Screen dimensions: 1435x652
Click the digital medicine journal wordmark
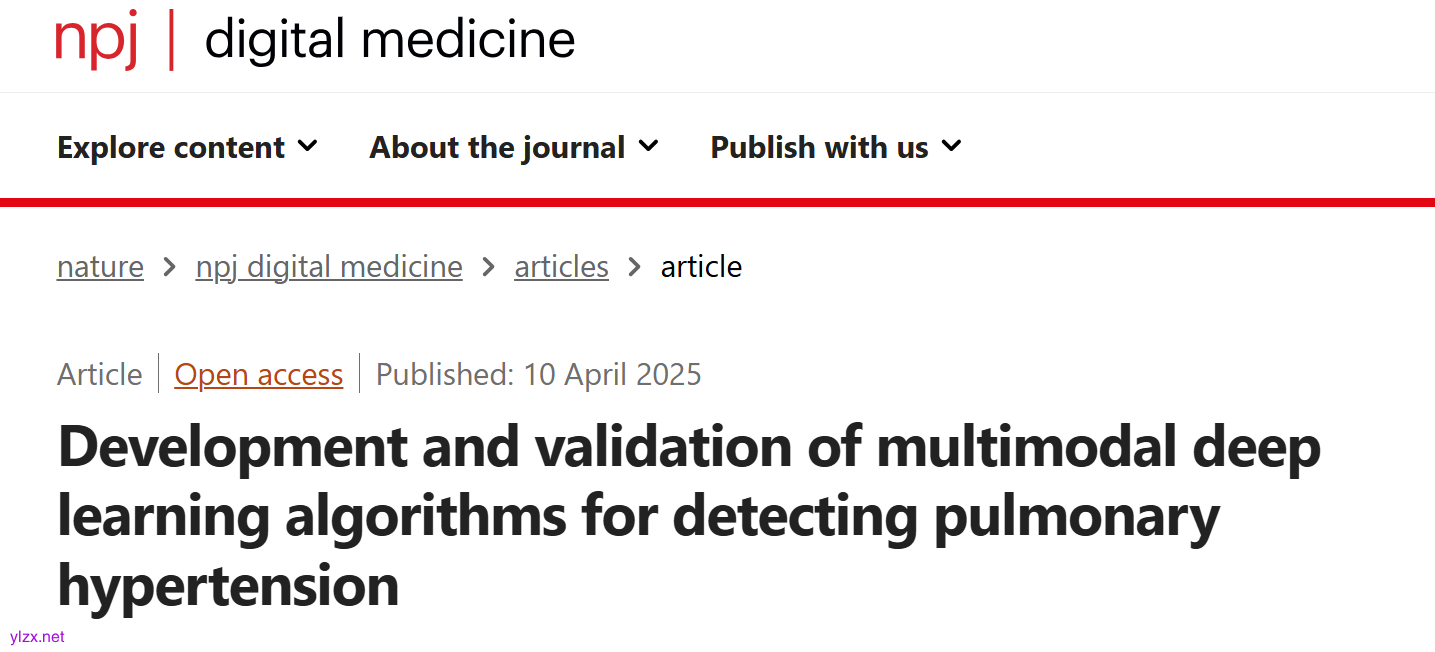(x=389, y=40)
